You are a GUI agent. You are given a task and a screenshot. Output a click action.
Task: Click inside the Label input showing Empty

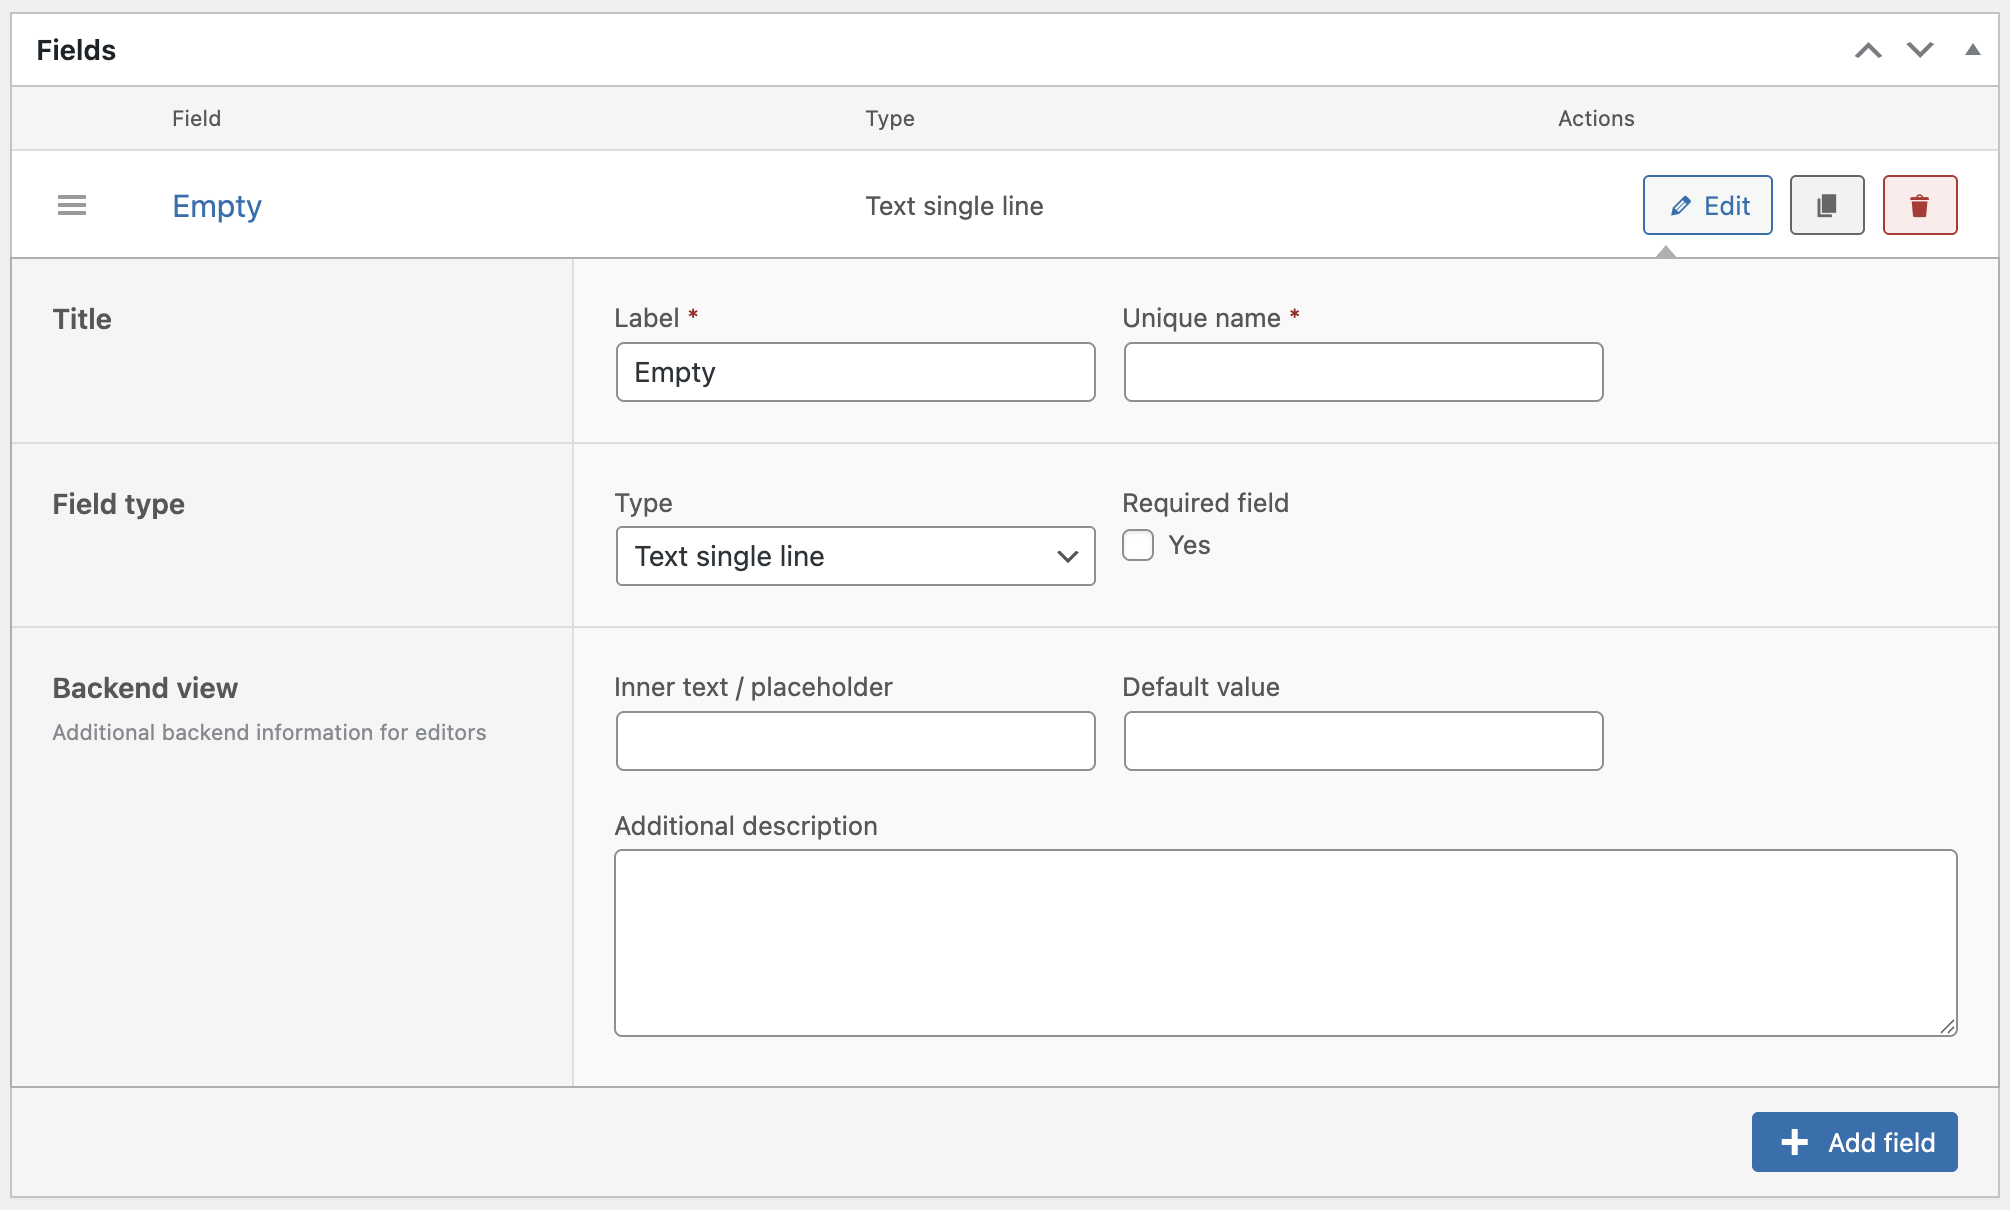(x=855, y=371)
